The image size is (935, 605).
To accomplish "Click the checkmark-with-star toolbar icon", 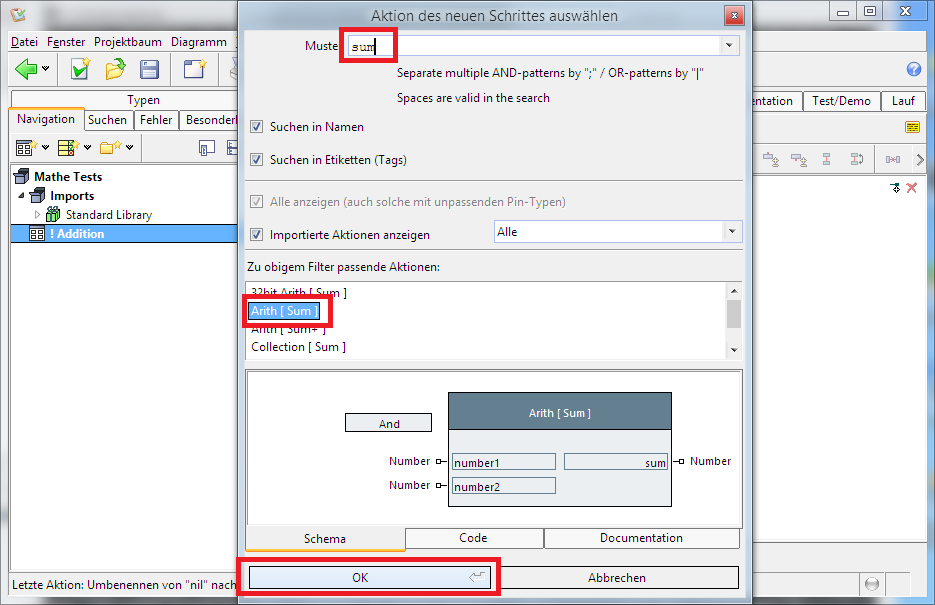I will (x=80, y=69).
